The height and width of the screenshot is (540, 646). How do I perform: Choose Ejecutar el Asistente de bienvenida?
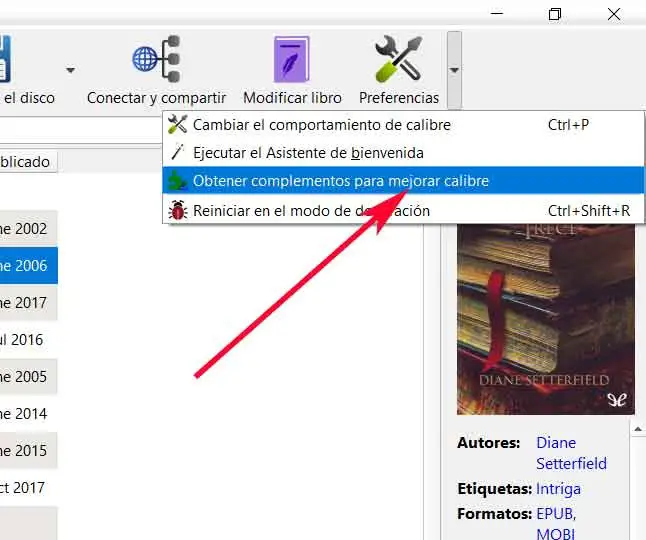click(x=403, y=152)
